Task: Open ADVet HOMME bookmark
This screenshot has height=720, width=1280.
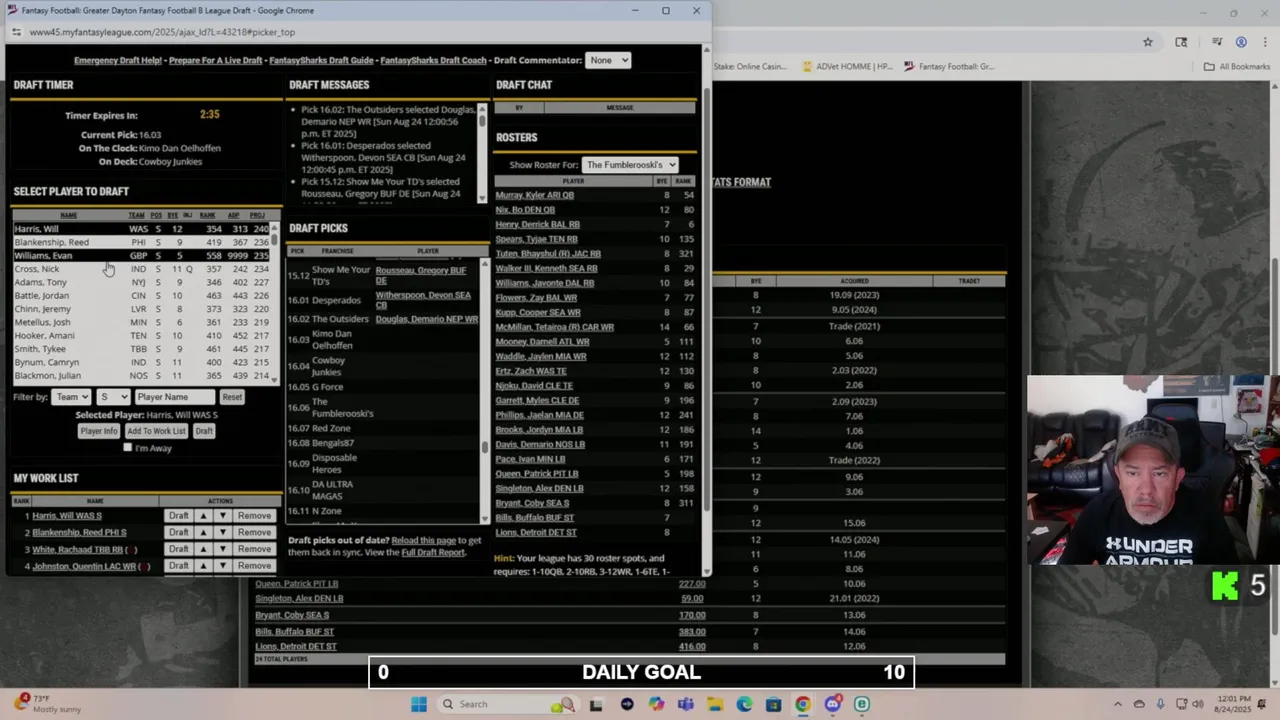Action: point(846,67)
